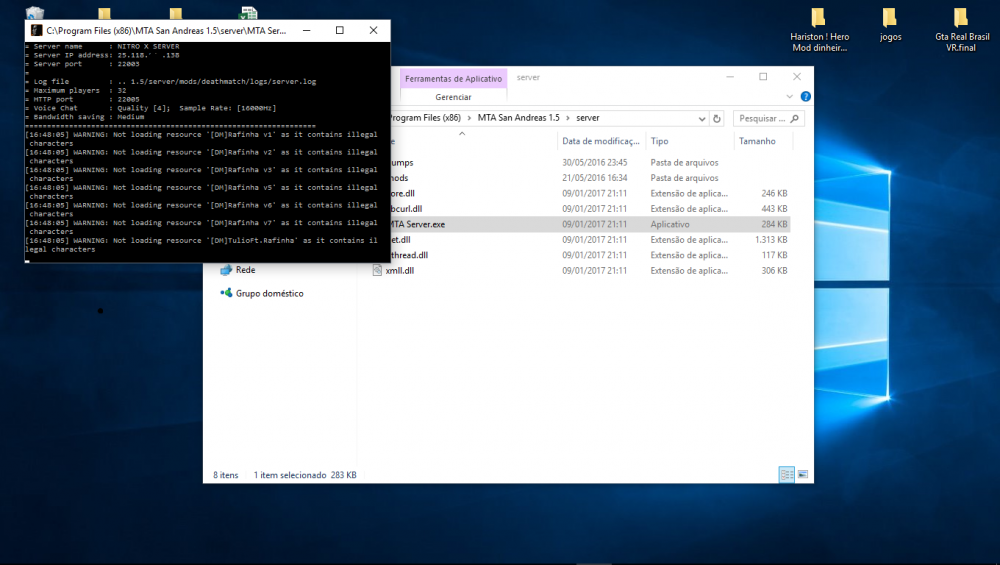Open the Hariston Hero Mod desktop folder
The image size is (1000, 565).
tap(818, 28)
